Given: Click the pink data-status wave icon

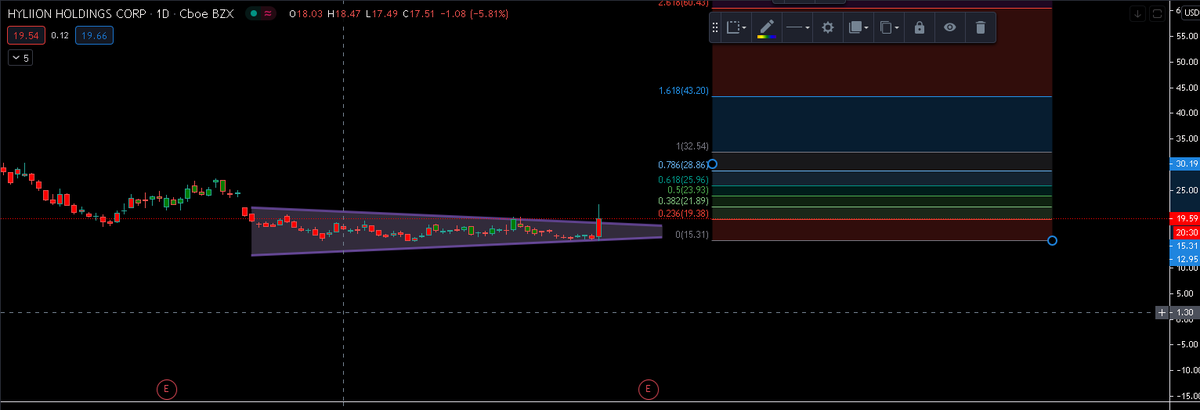Looking at the screenshot, I should tap(269, 14).
